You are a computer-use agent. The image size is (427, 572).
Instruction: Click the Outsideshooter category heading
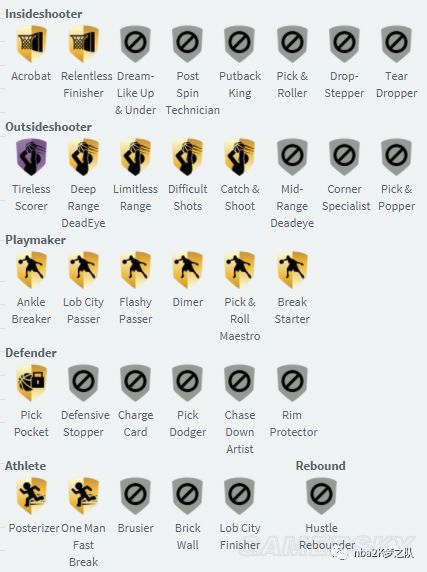pyautogui.click(x=48, y=127)
